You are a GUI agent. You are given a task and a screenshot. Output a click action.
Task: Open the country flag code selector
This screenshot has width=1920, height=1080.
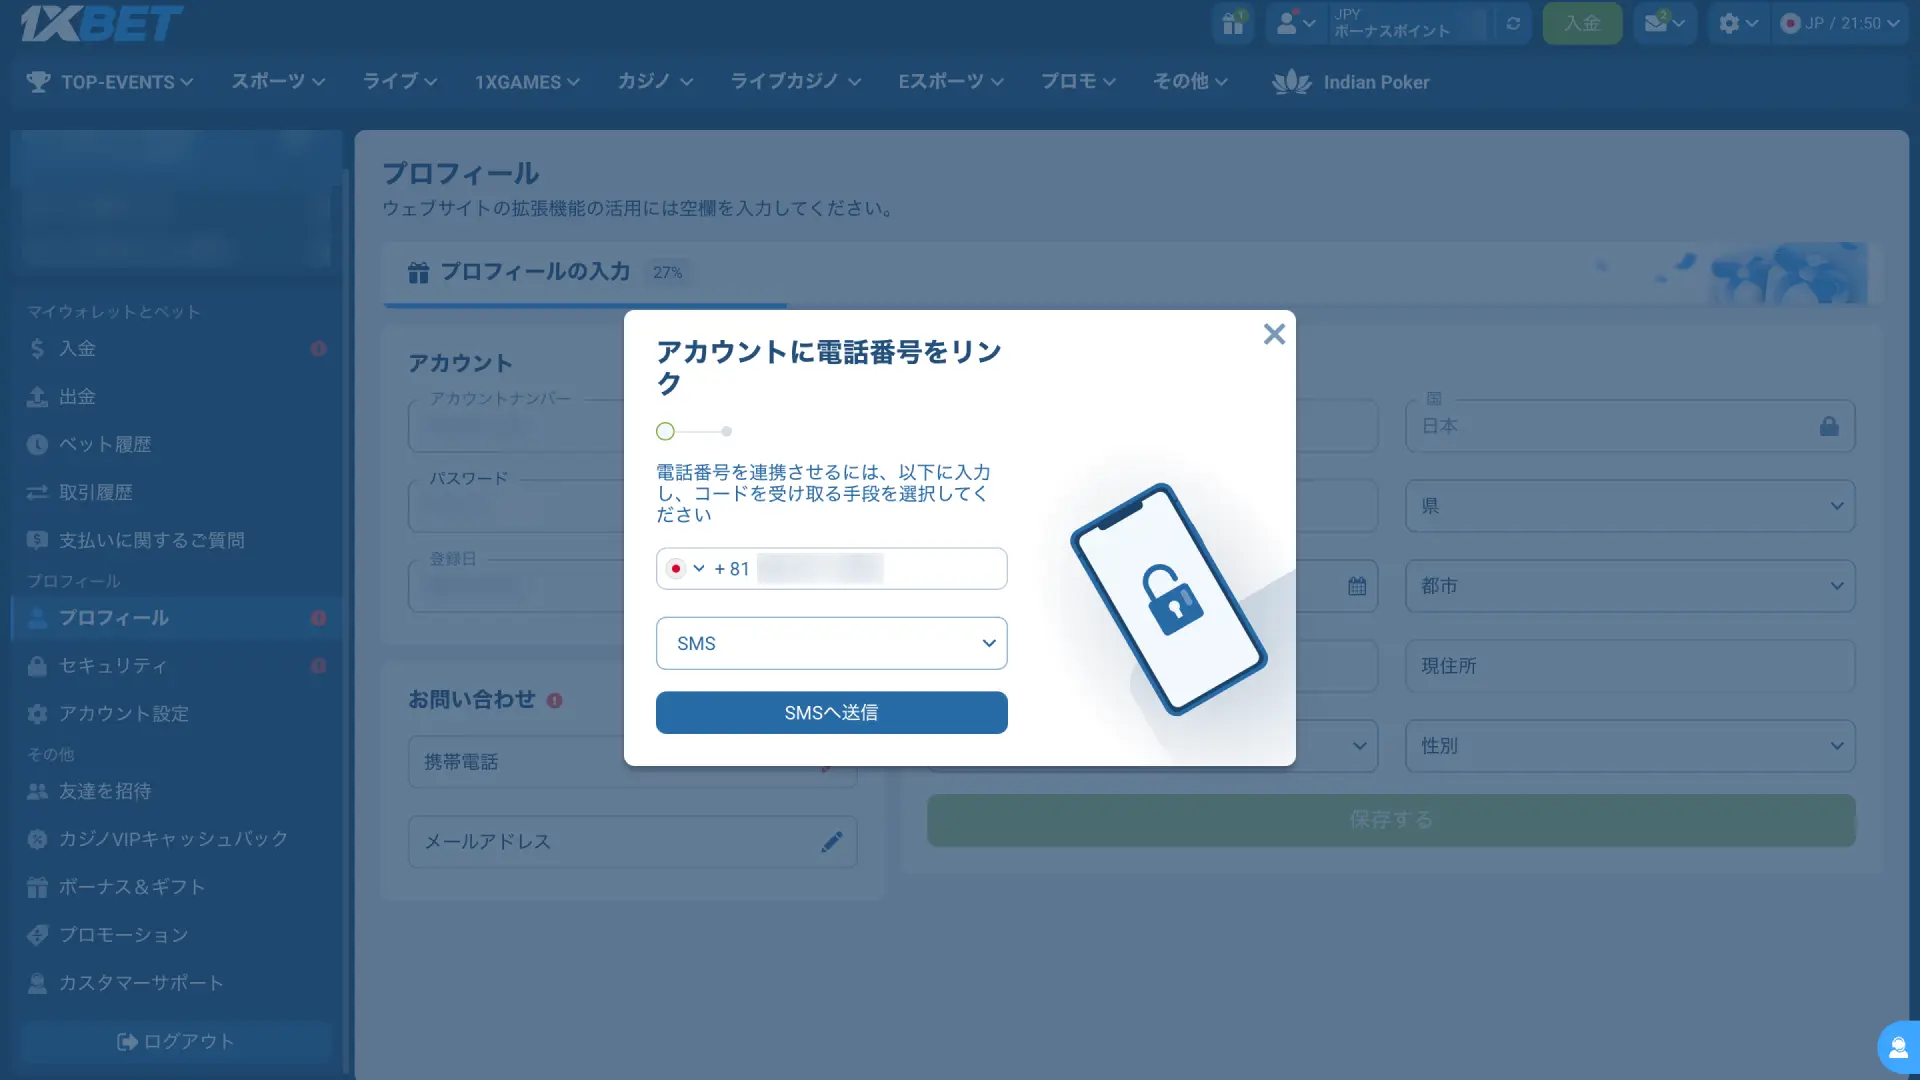(x=686, y=568)
